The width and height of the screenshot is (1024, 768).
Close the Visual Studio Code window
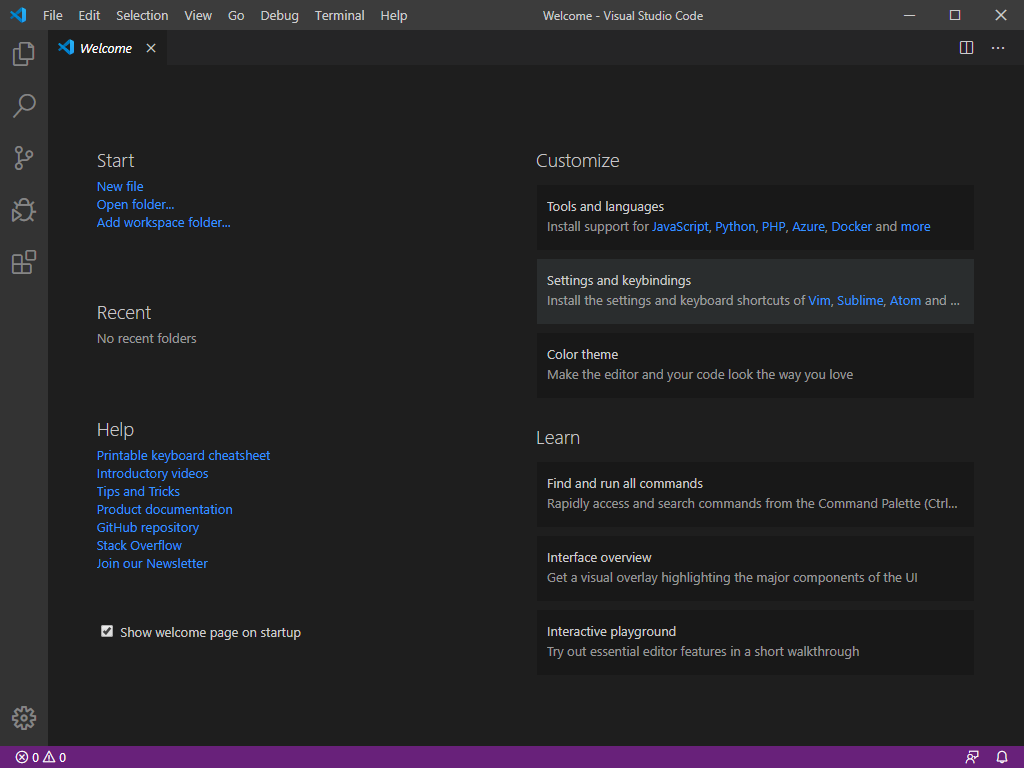[1000, 15]
